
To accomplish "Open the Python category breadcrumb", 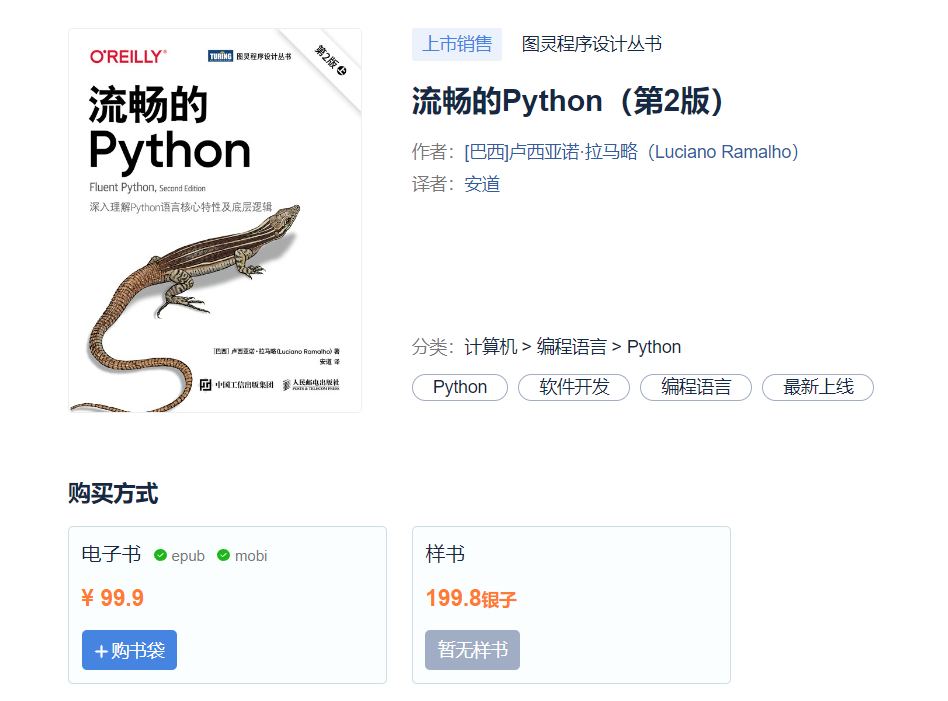I will [654, 347].
